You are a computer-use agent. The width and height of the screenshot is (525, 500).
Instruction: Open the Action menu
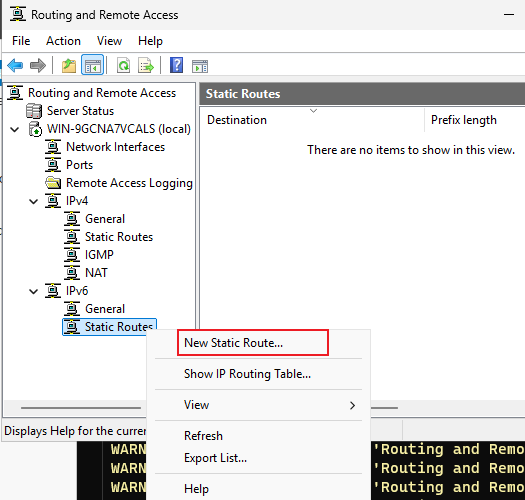point(63,41)
